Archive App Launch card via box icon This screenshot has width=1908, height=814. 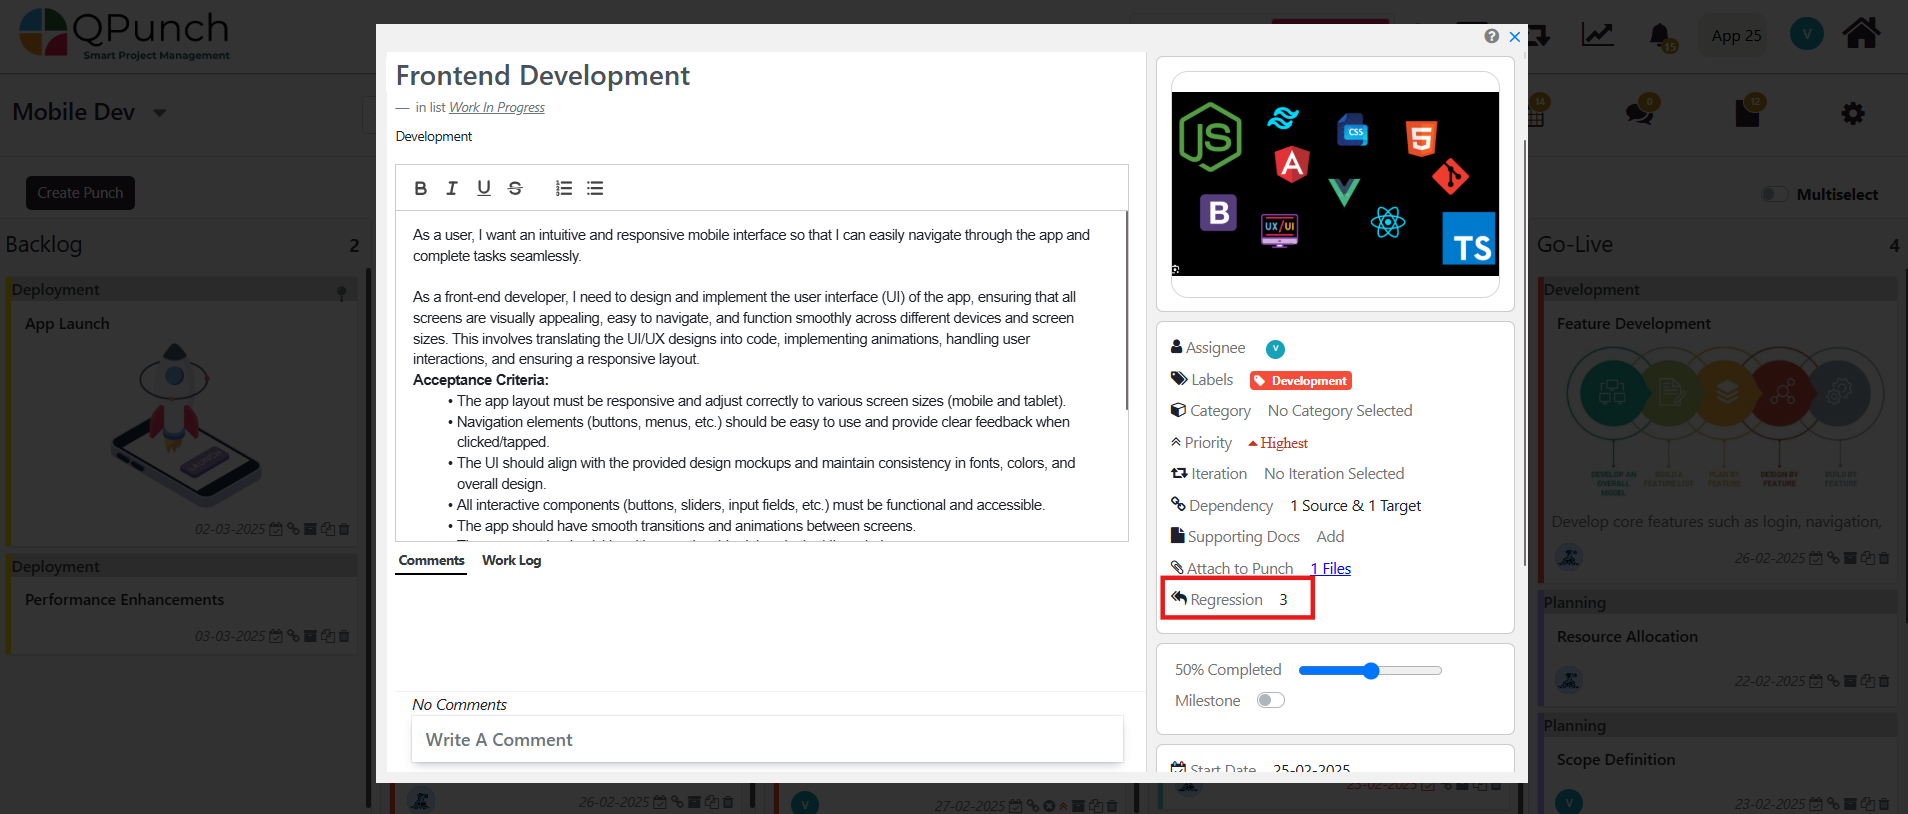310,529
